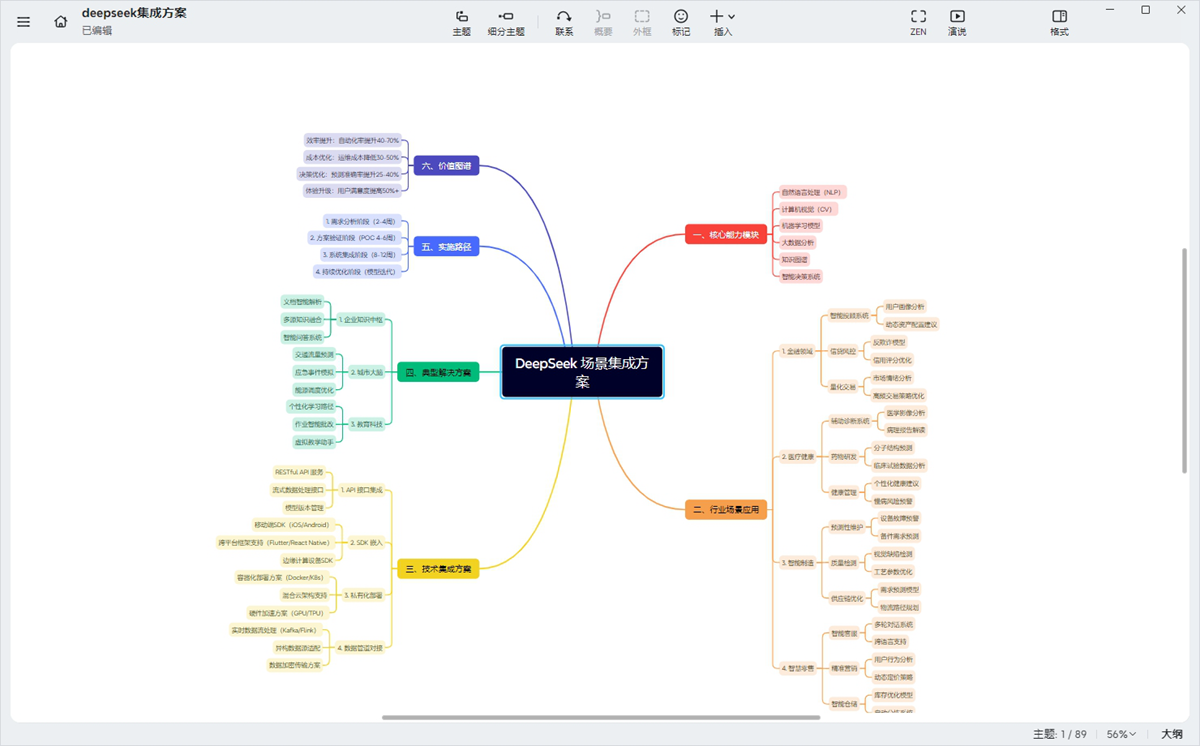Select the 五、实施路径 topic node

(446, 246)
